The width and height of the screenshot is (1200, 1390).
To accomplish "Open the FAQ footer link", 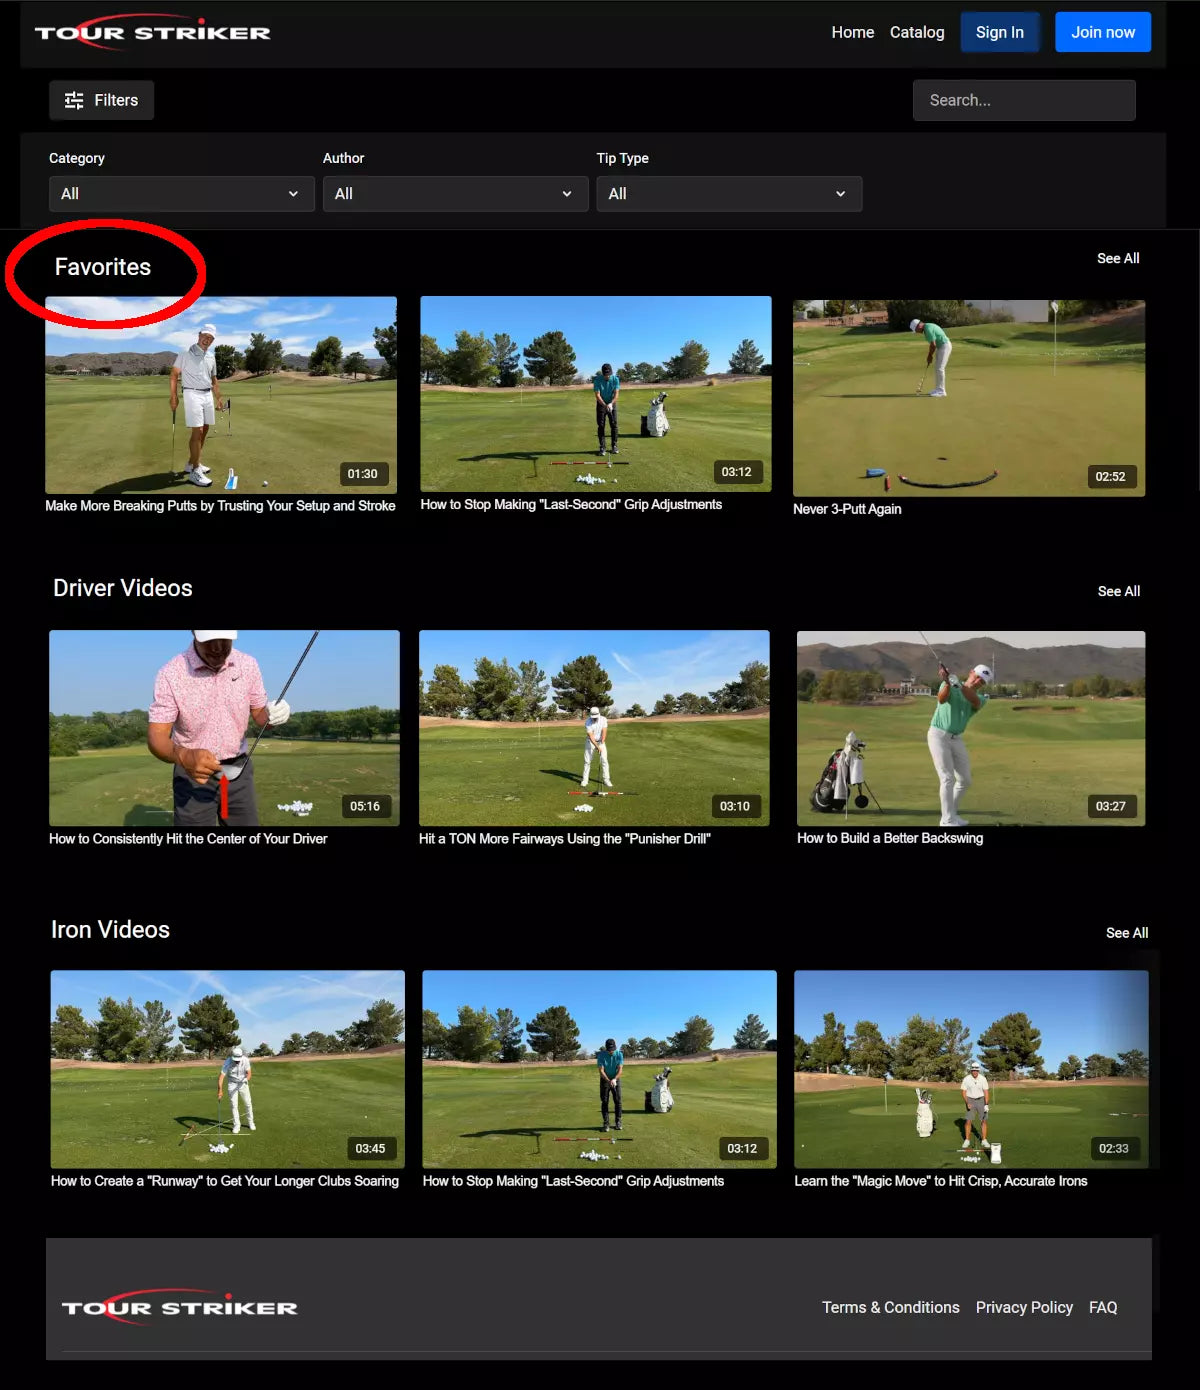I will pyautogui.click(x=1103, y=1307).
